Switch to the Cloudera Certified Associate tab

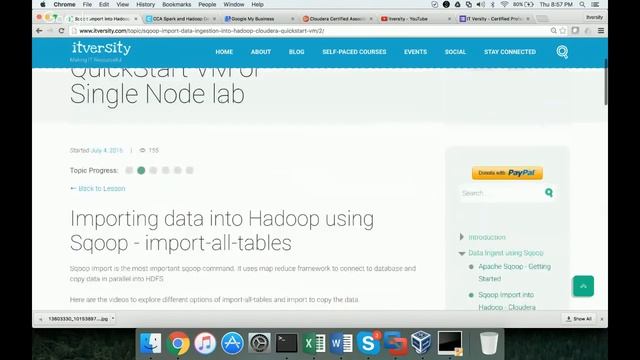pos(336,19)
